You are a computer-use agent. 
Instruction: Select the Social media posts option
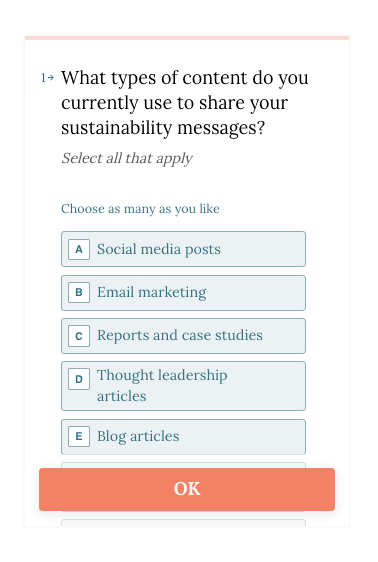(183, 249)
